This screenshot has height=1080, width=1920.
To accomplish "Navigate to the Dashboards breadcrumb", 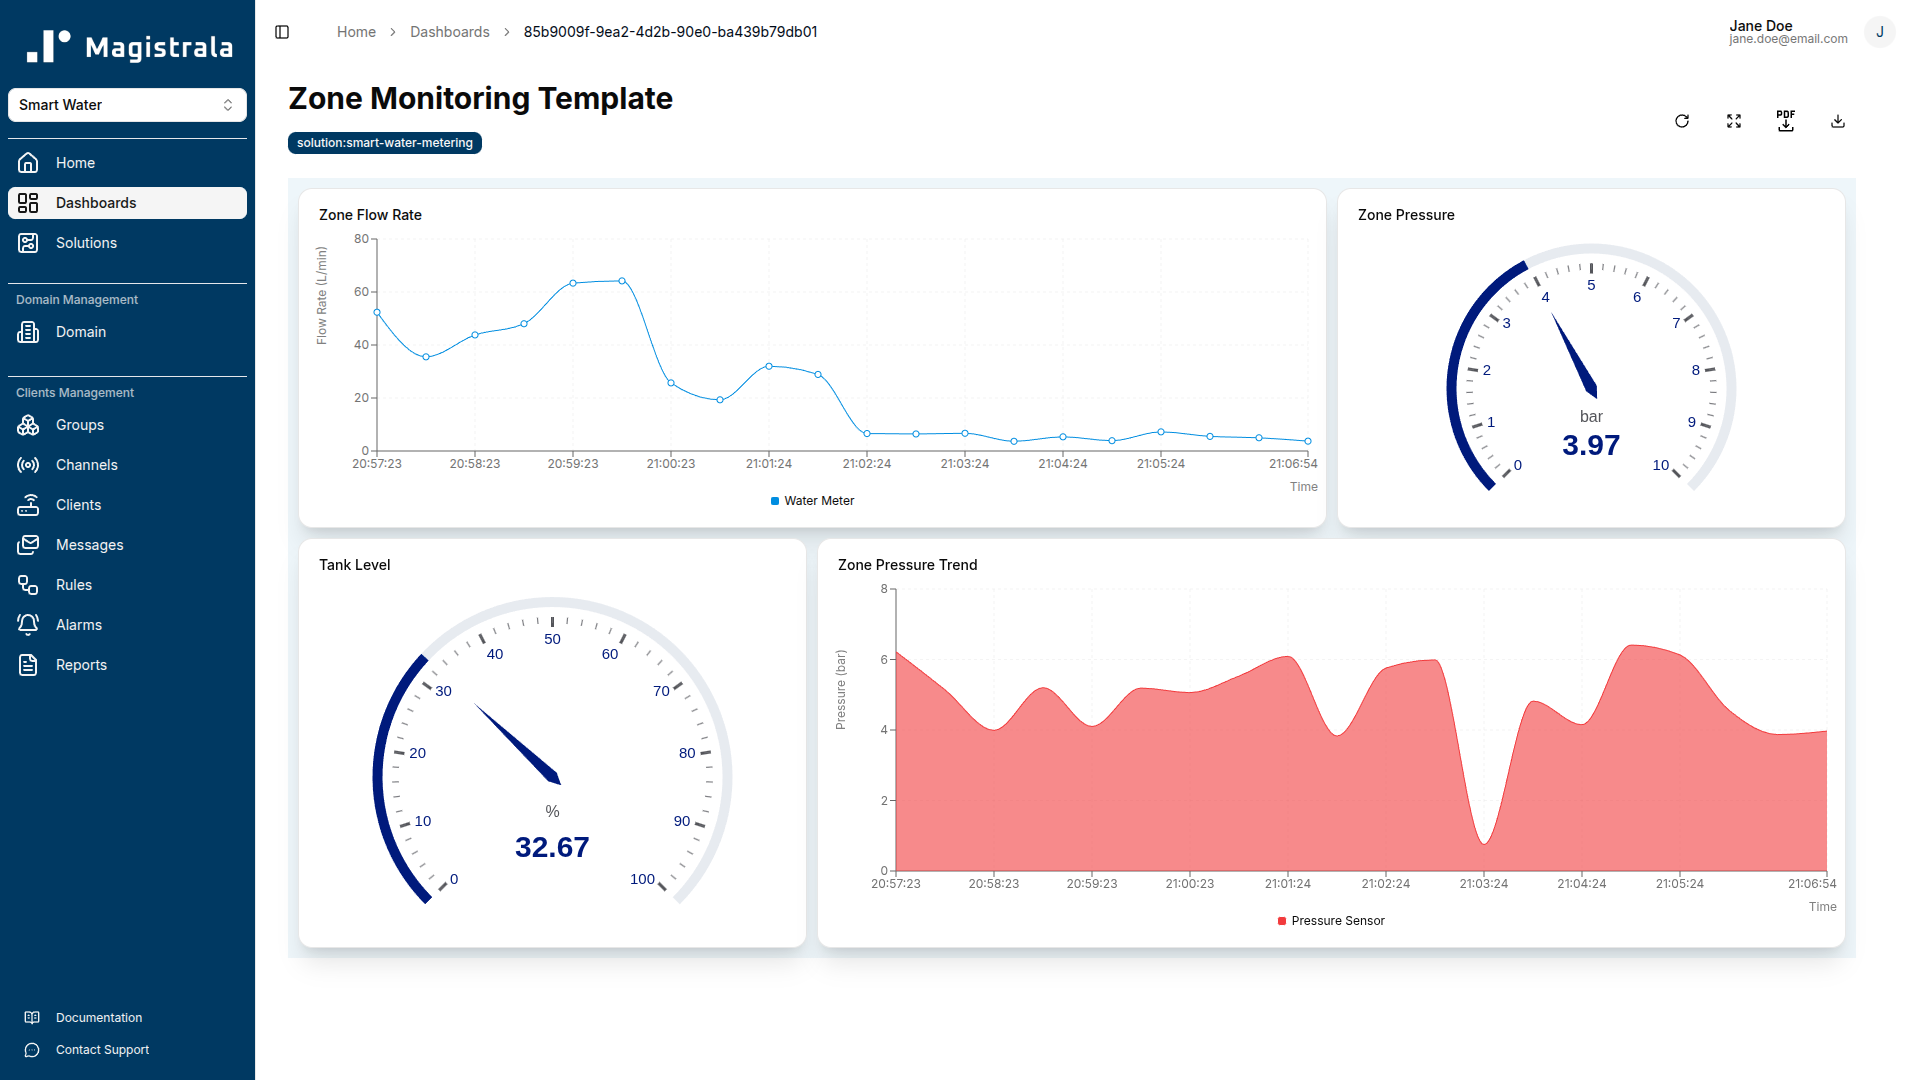I will [x=450, y=31].
